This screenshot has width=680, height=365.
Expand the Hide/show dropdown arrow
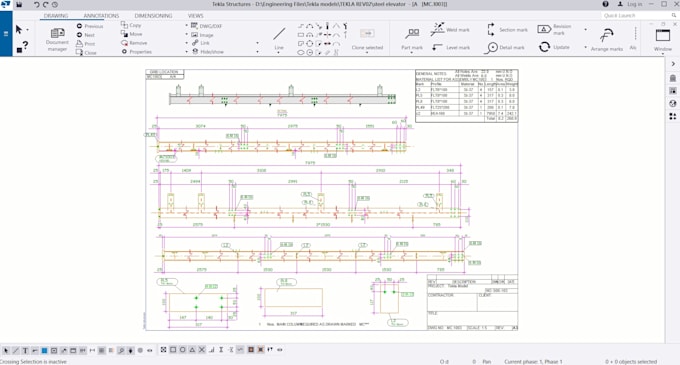(x=187, y=52)
